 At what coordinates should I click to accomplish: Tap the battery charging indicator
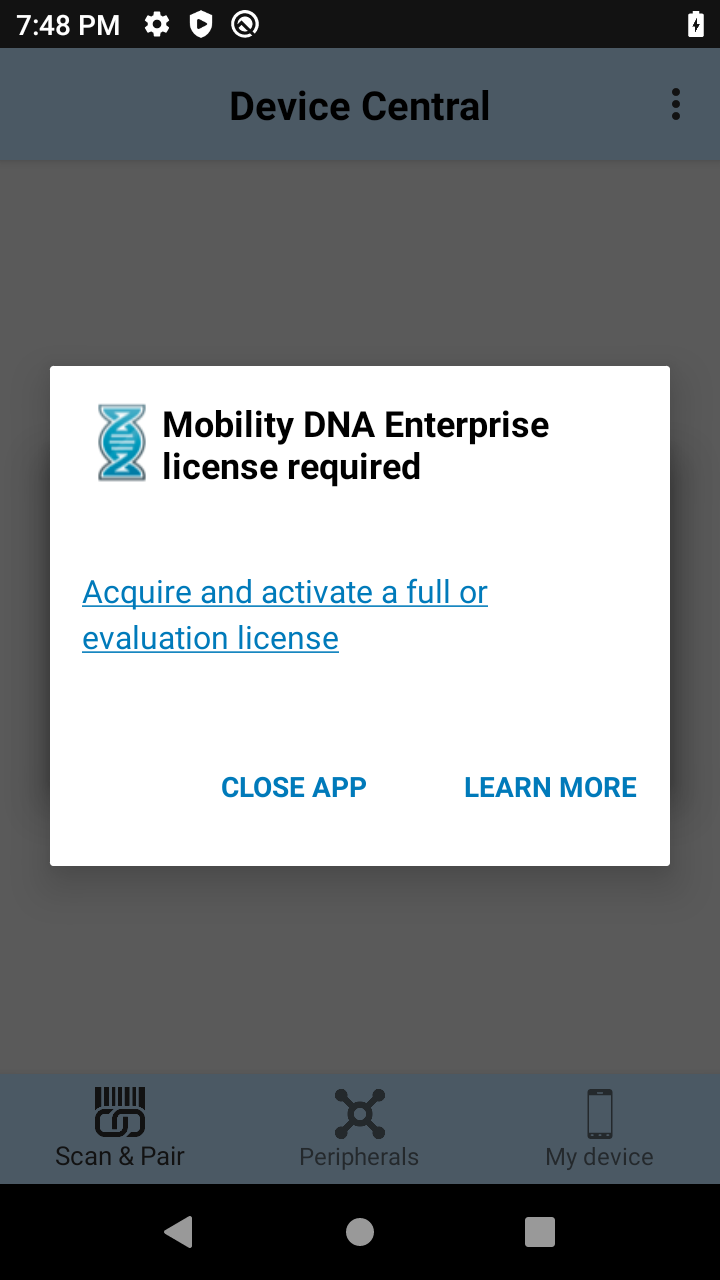[x=696, y=24]
